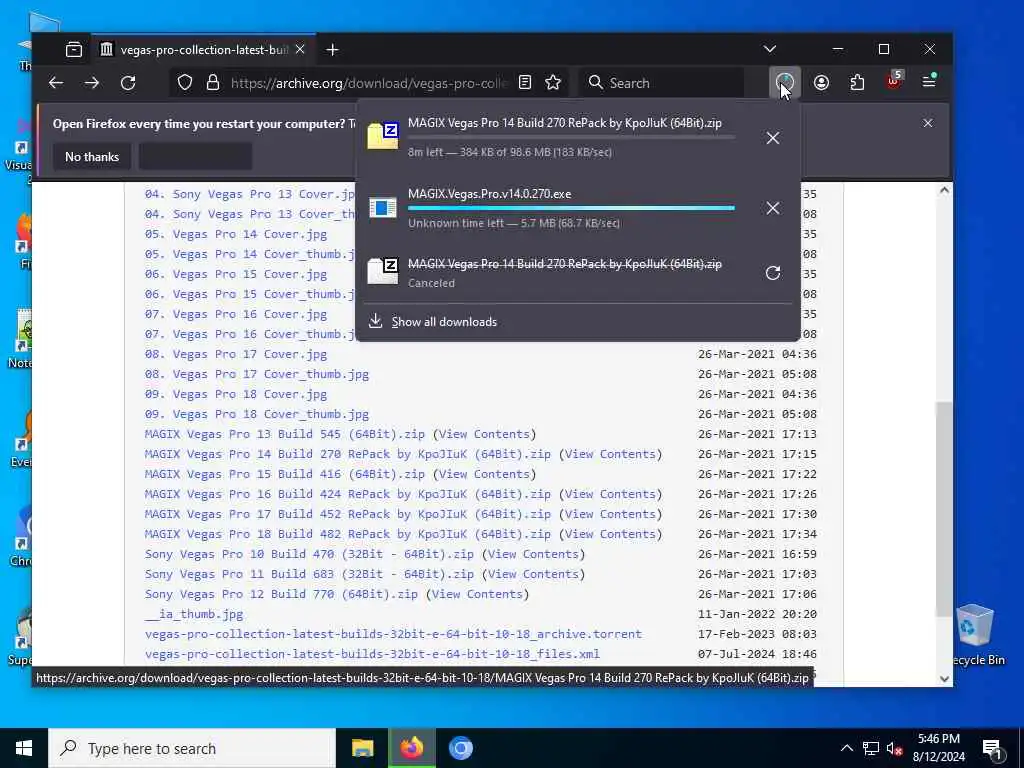
Task: Open the MAGIX.Vegas.Pro.v14.0.270.exe download entry
Action: pyautogui.click(x=556, y=208)
